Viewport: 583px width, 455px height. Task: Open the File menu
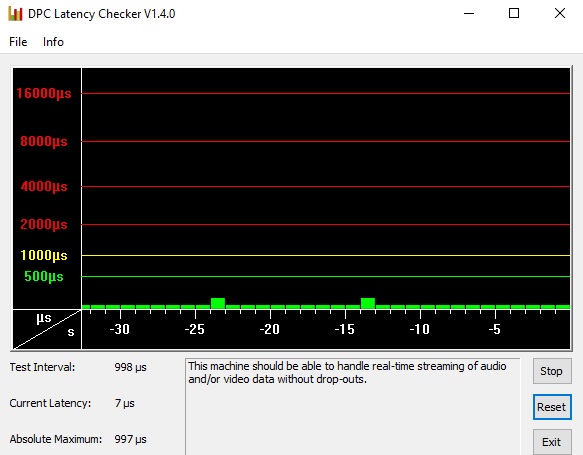click(x=18, y=42)
